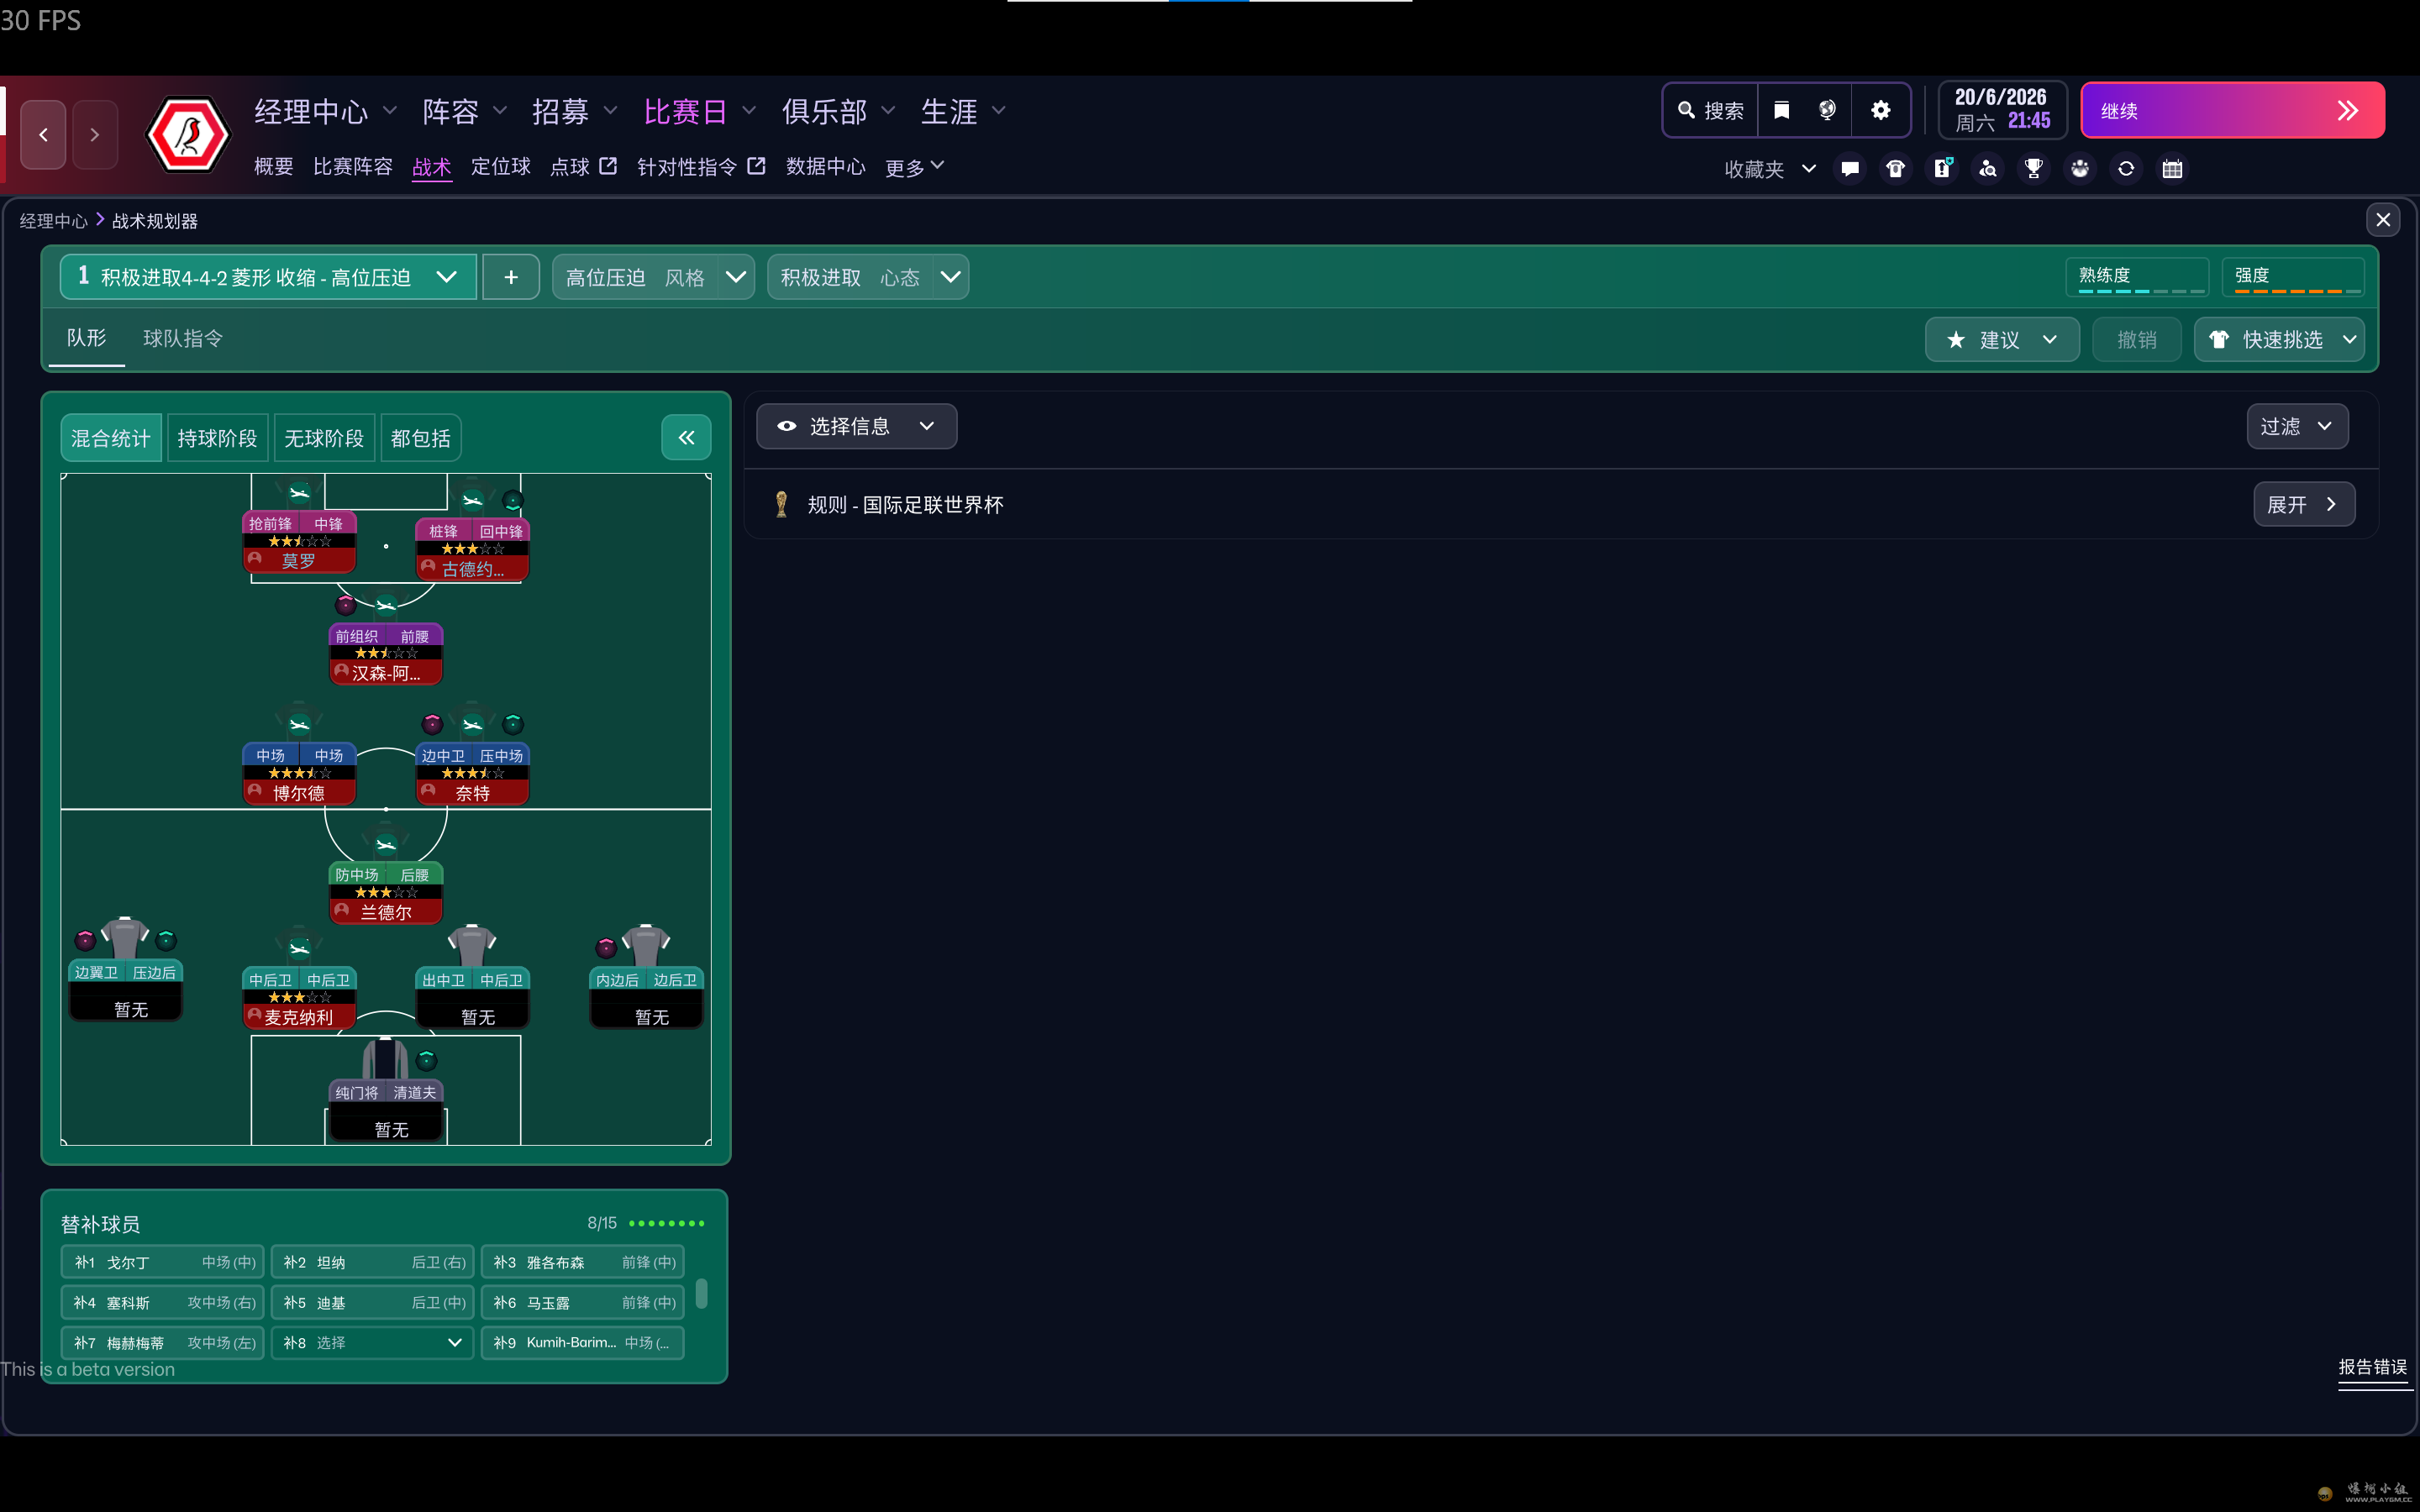Image resolution: width=2420 pixels, height=1512 pixels.
Task: Open the scouting person-search icon
Action: point(1987,168)
